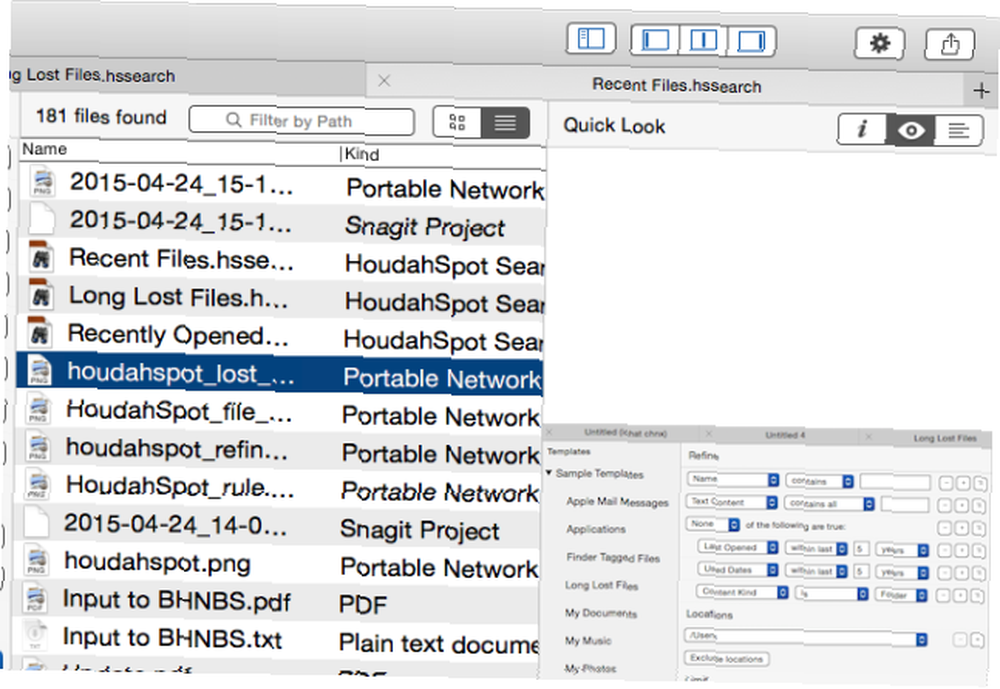Click the icon beside Recent Files.hsse… file

(x=41, y=256)
